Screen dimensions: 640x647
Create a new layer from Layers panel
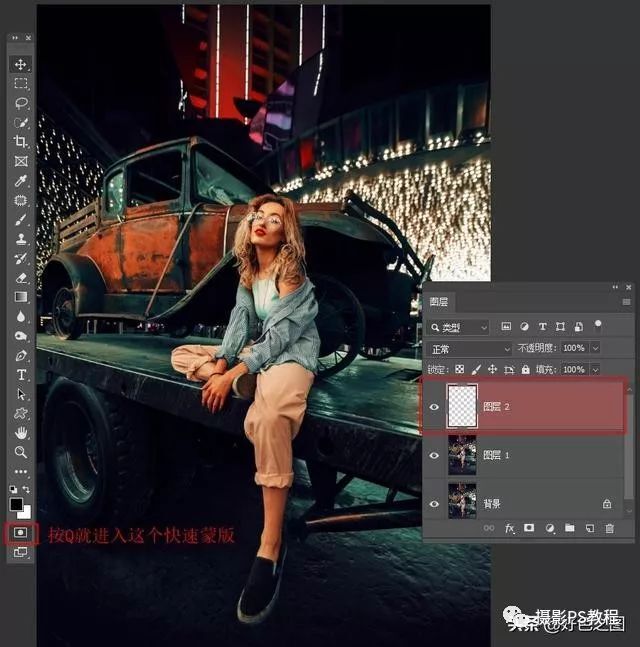click(590, 527)
